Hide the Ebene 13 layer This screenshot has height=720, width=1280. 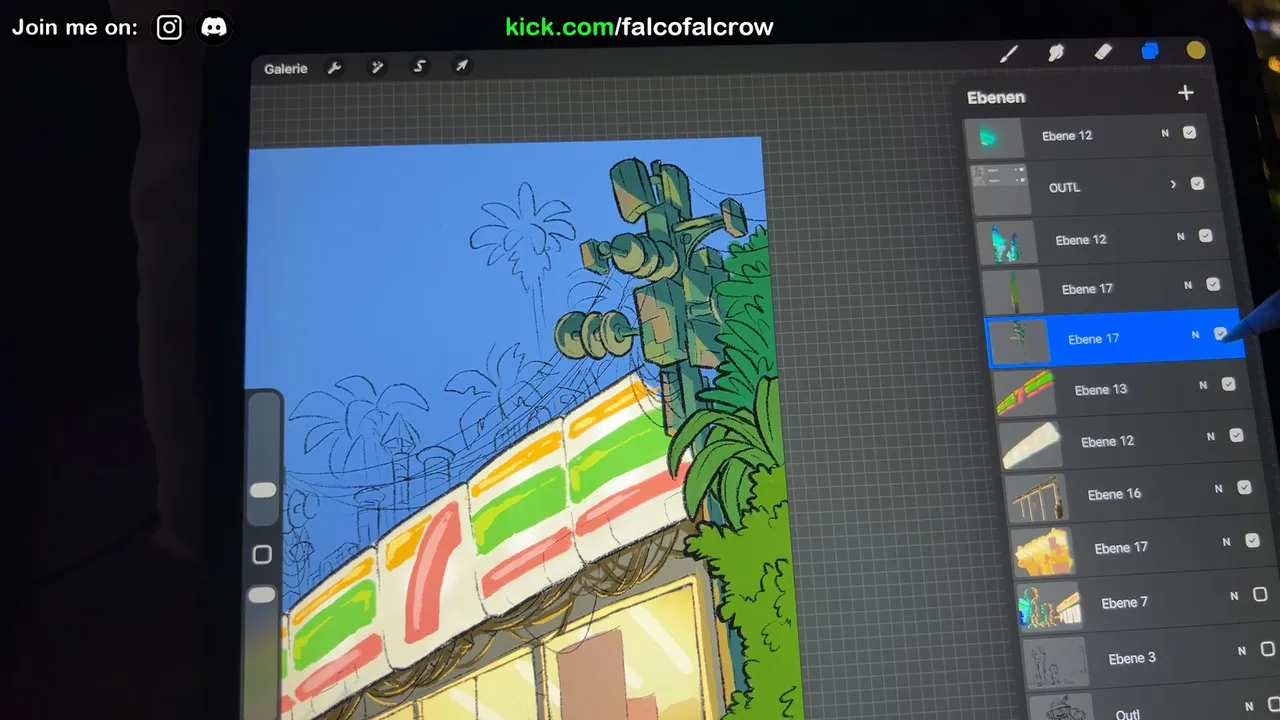(x=1228, y=384)
